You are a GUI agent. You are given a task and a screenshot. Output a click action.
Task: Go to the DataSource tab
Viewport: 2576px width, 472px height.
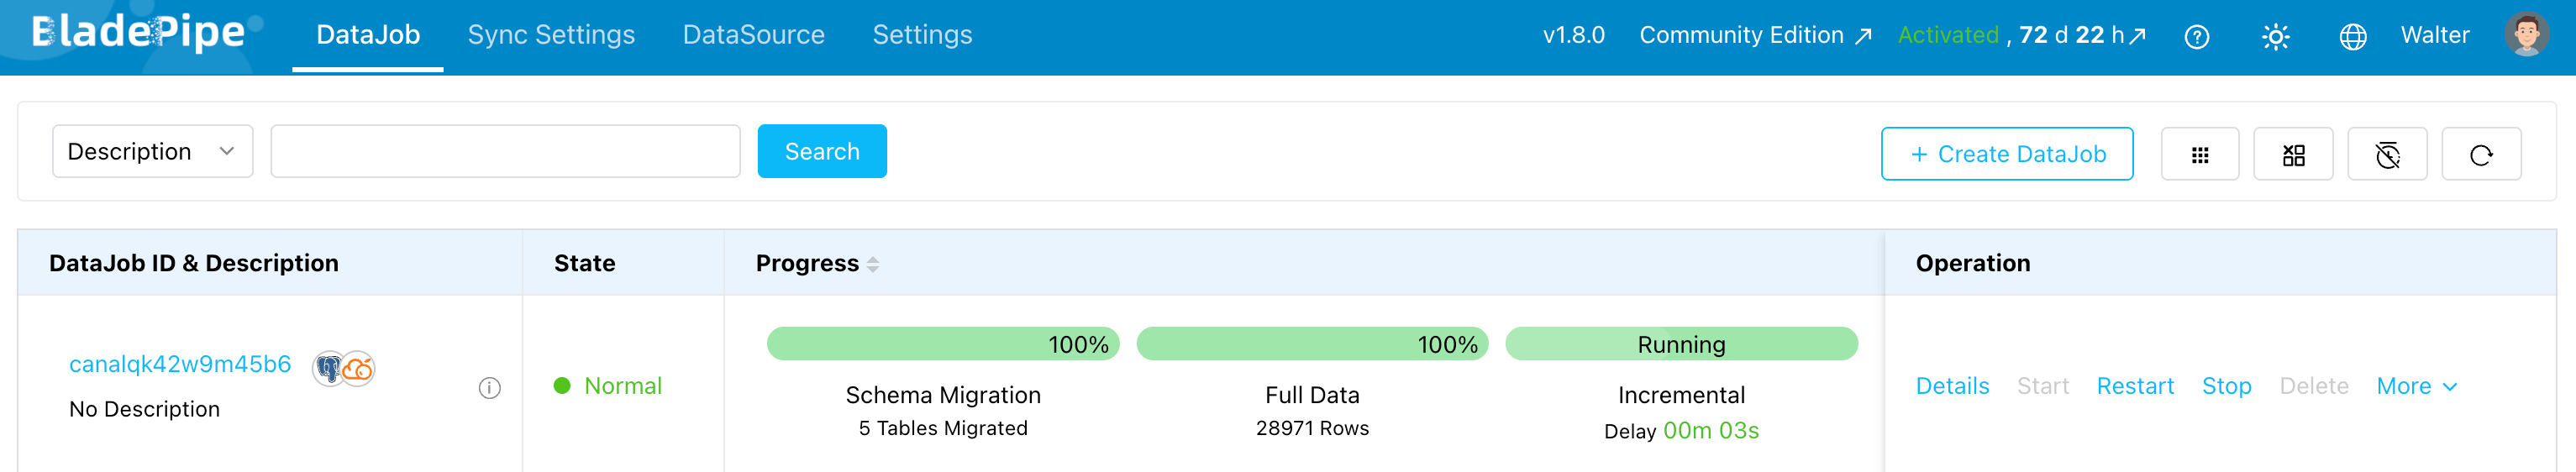[x=753, y=35]
